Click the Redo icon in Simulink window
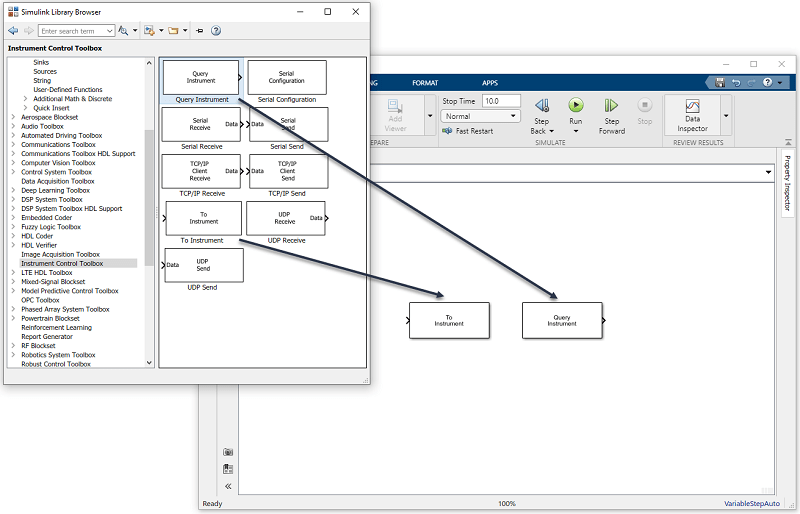 [x=751, y=82]
